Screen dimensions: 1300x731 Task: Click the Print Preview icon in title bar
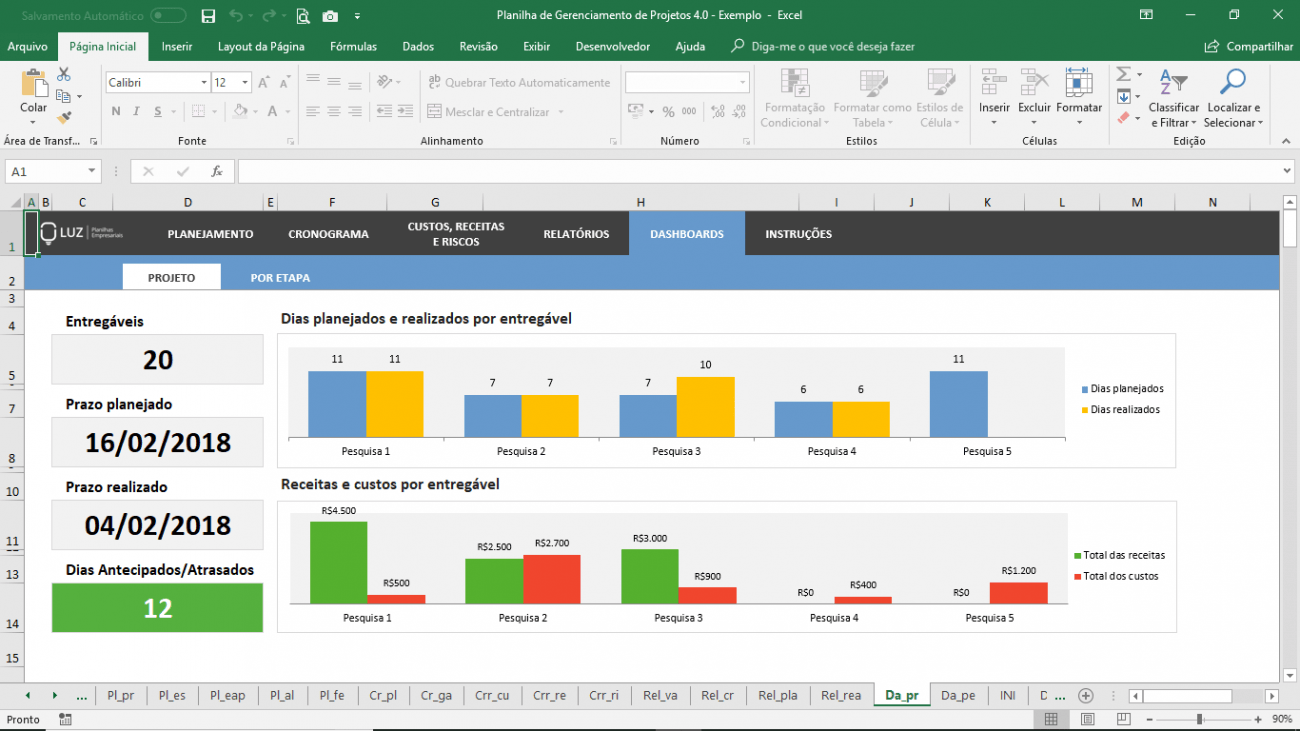303,16
